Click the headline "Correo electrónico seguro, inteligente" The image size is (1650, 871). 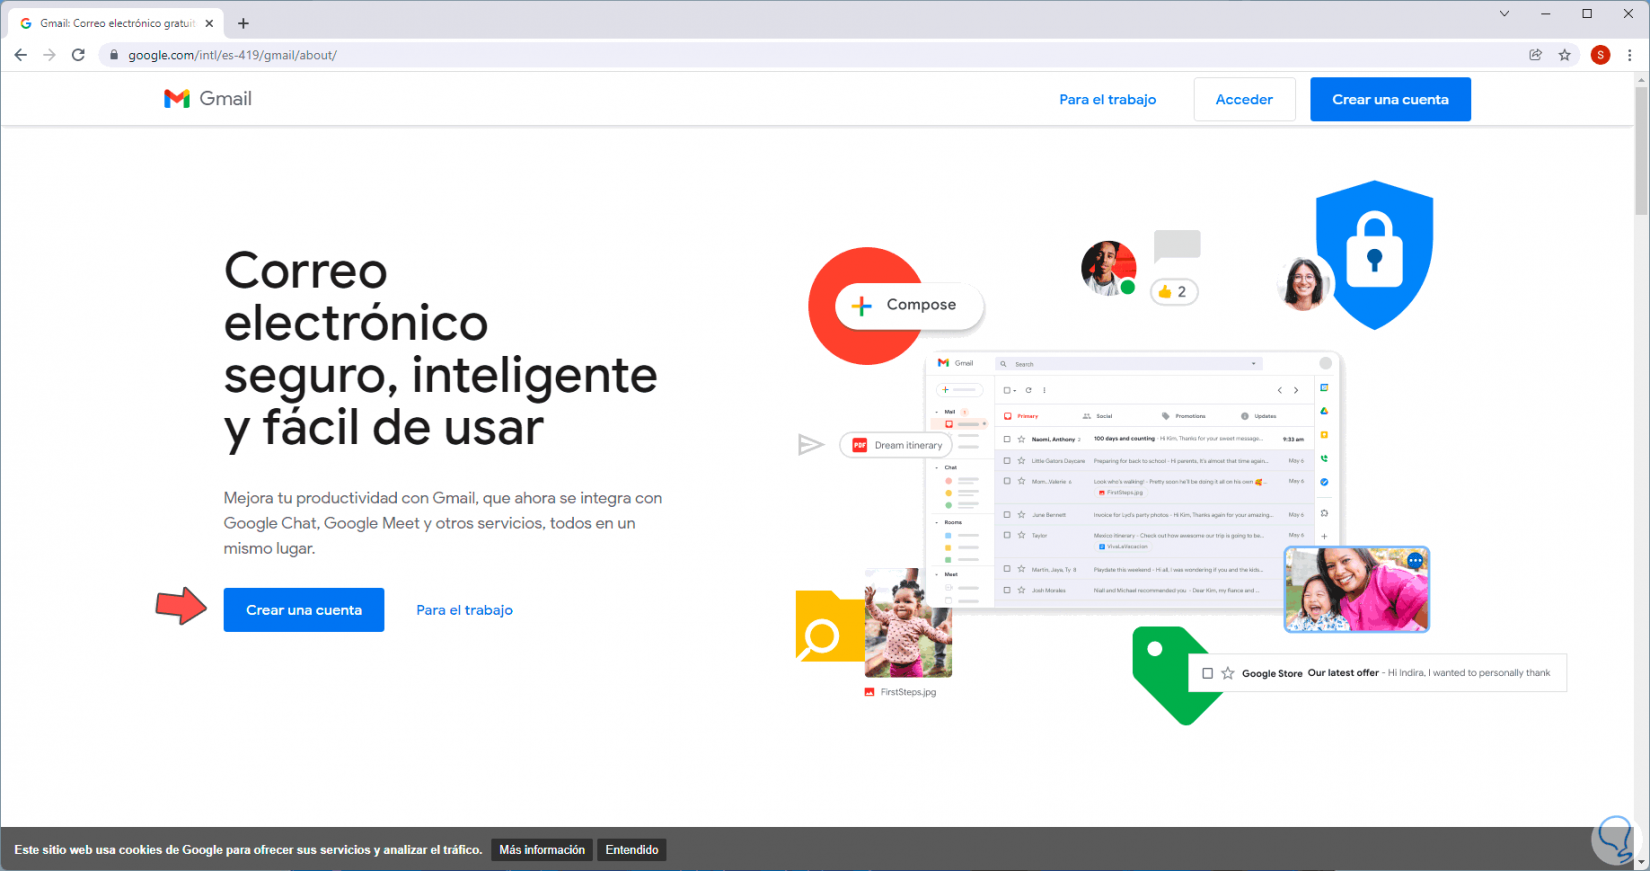coord(440,349)
